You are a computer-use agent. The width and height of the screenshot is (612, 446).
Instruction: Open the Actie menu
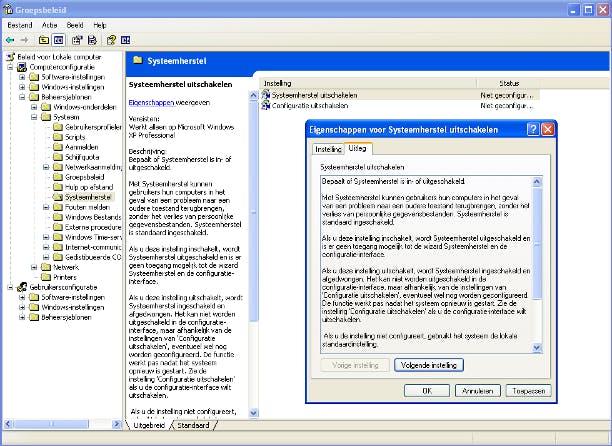click(x=49, y=25)
